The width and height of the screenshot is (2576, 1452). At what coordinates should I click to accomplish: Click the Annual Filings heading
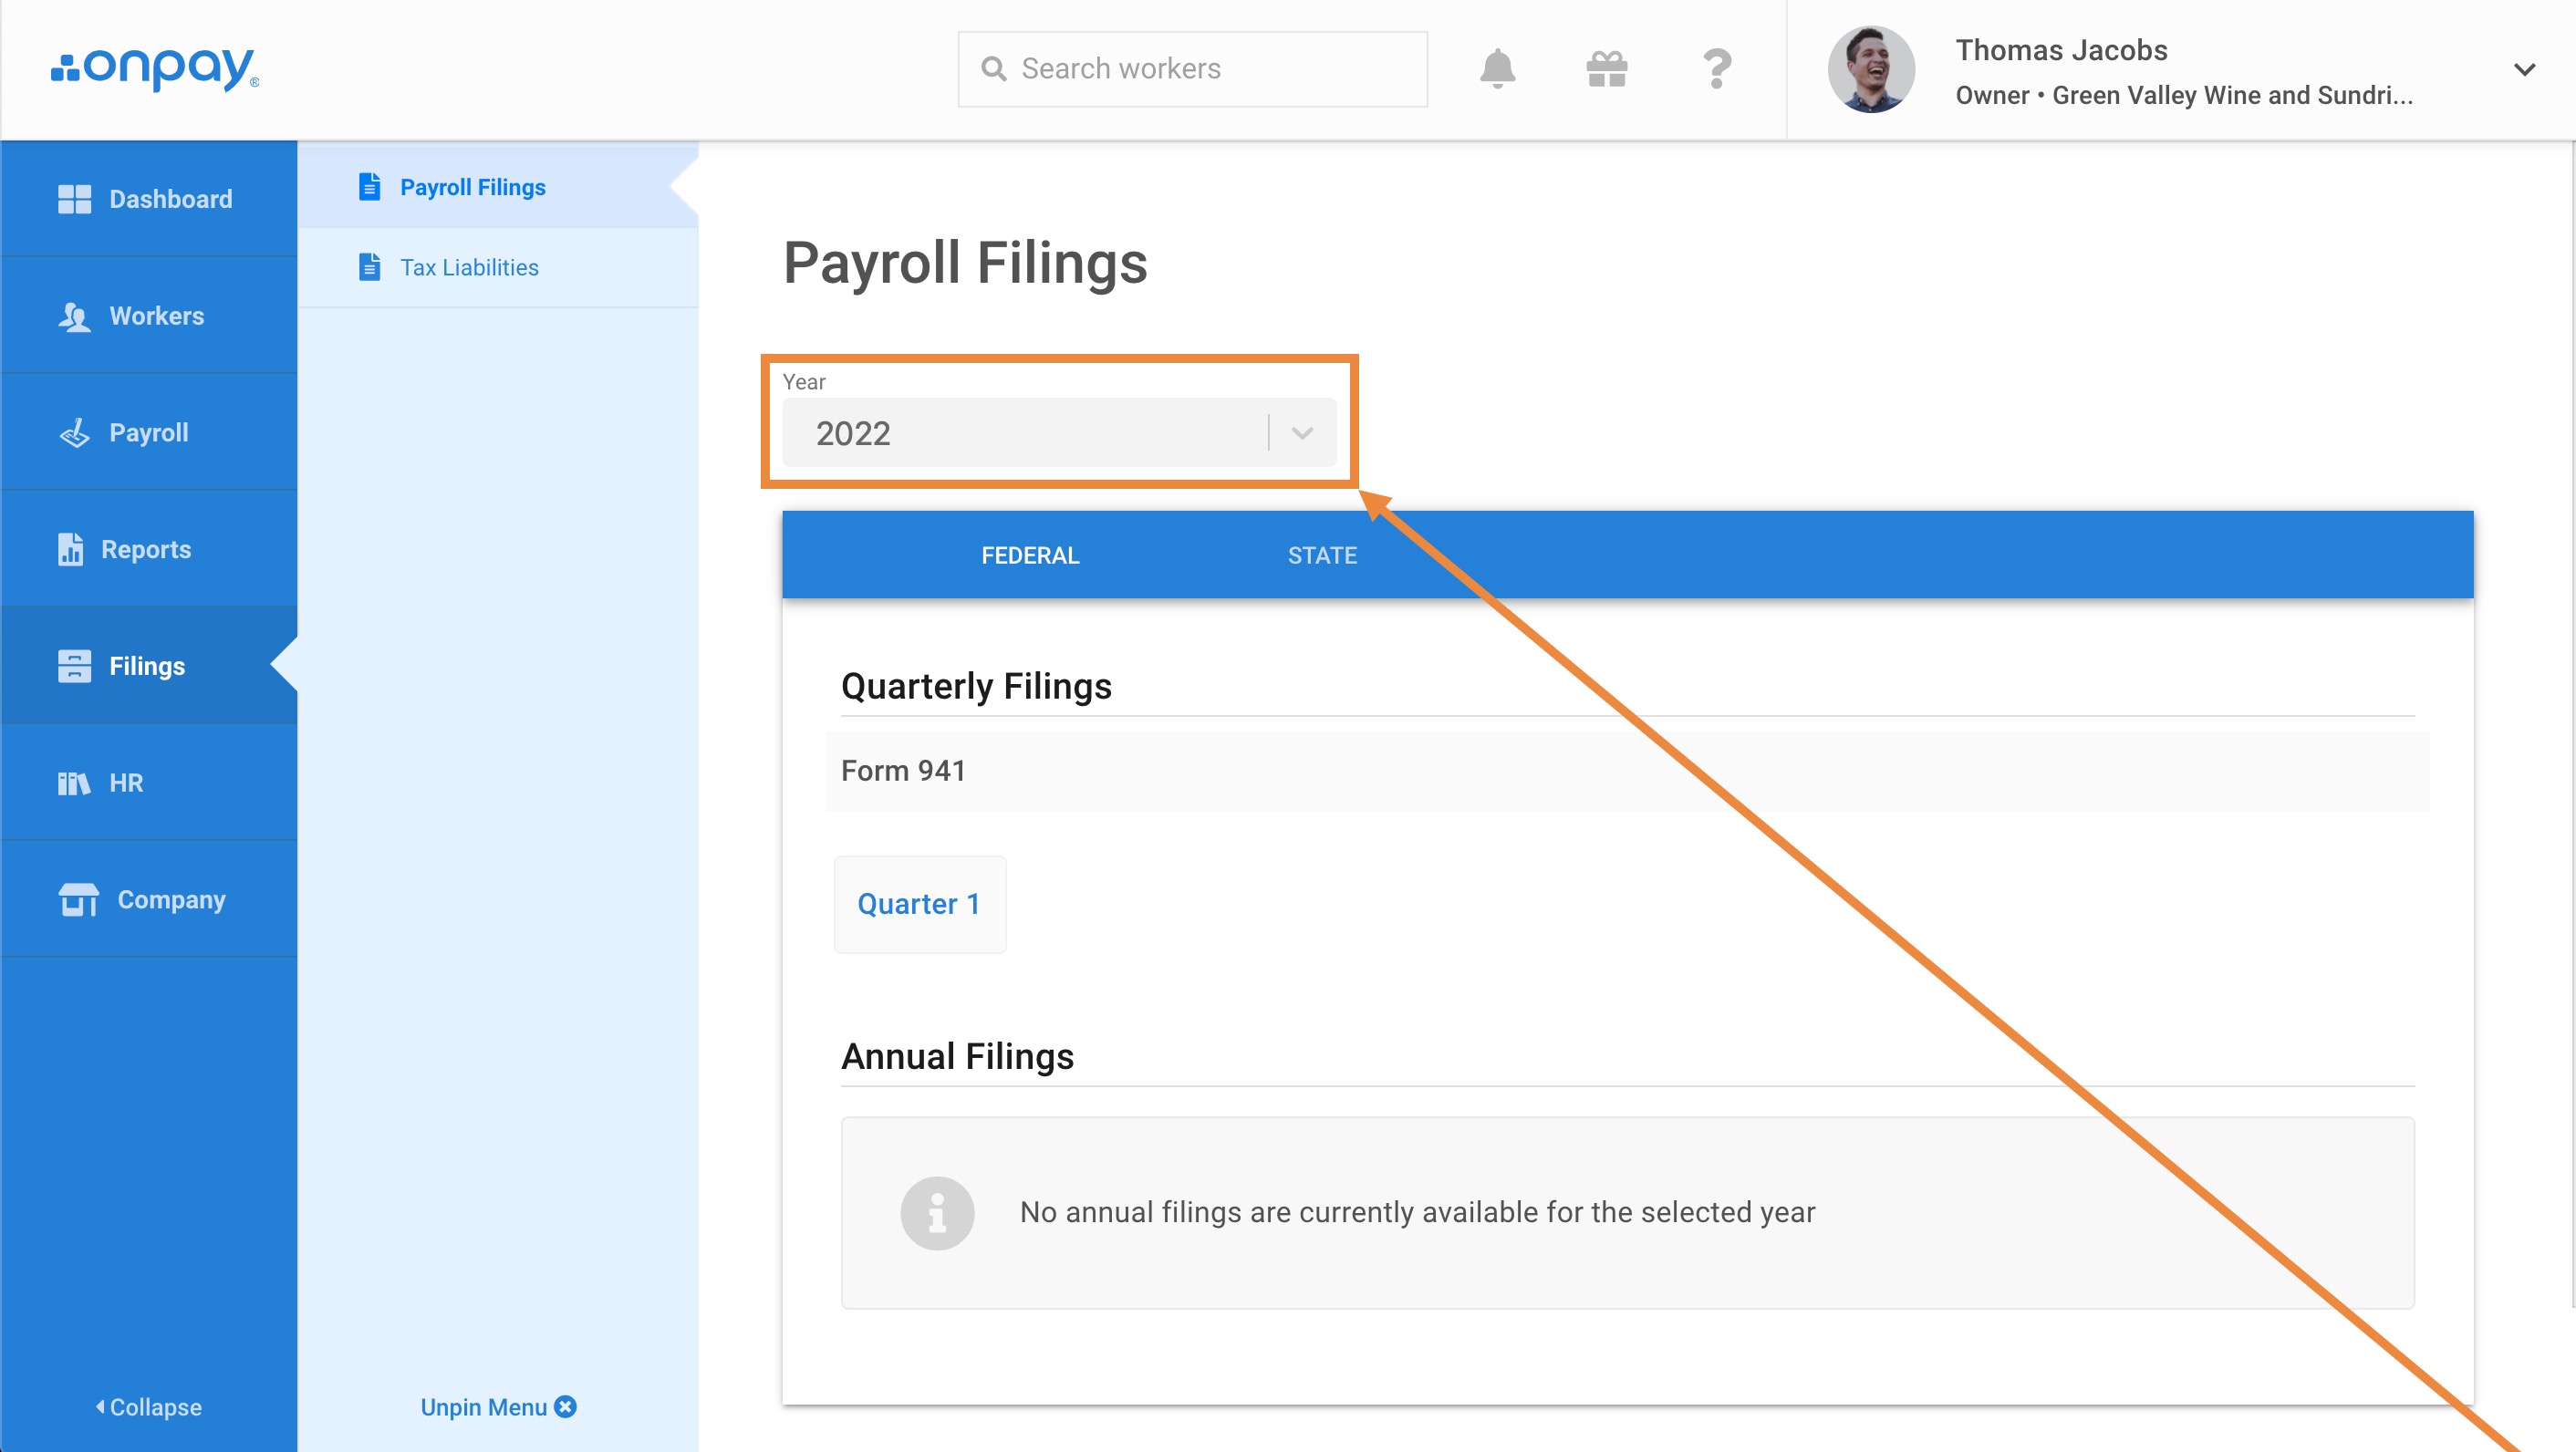pyautogui.click(x=957, y=1056)
